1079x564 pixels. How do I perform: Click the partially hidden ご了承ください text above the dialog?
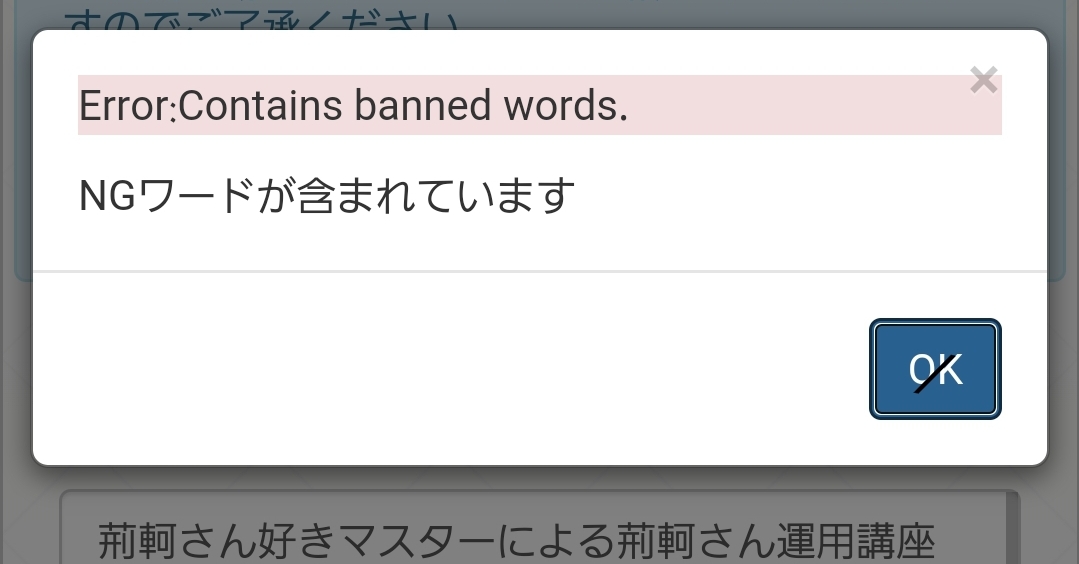coord(261,19)
